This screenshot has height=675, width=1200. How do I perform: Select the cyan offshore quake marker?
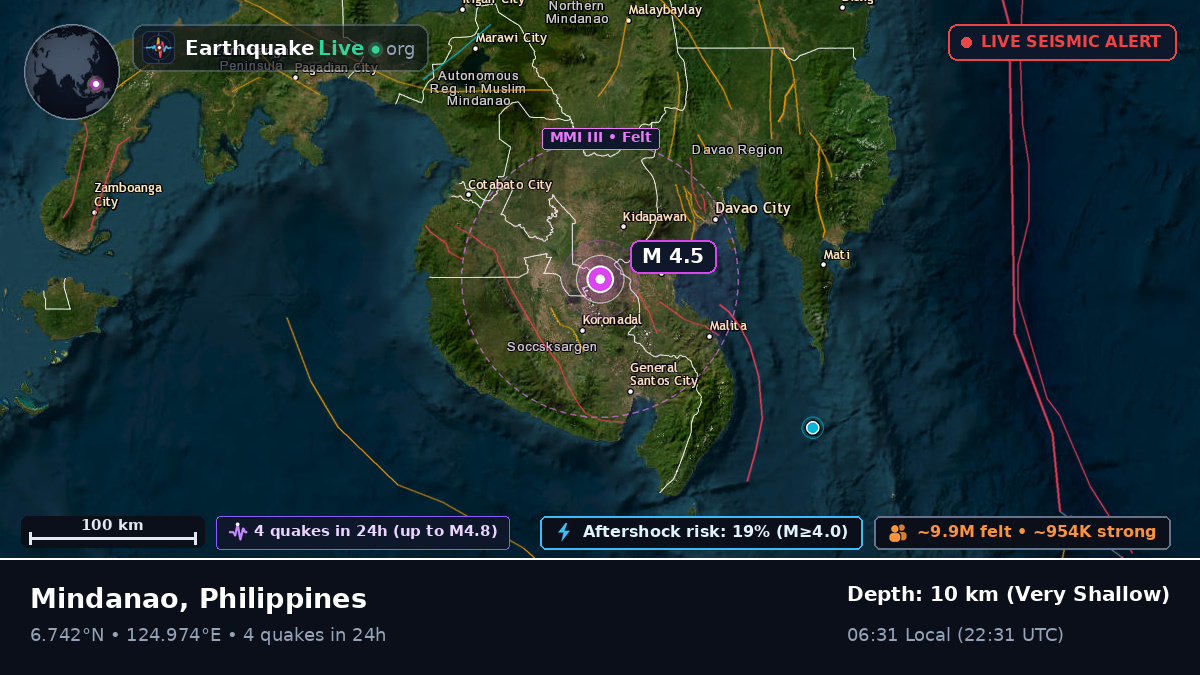(812, 428)
